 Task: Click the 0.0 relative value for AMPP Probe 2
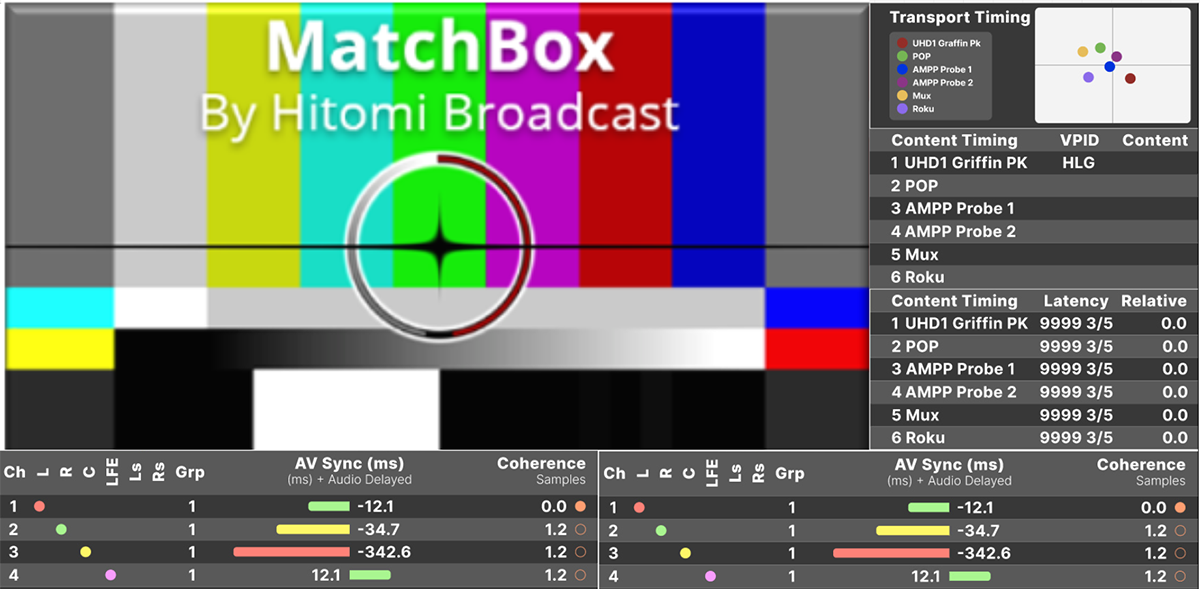click(1173, 393)
